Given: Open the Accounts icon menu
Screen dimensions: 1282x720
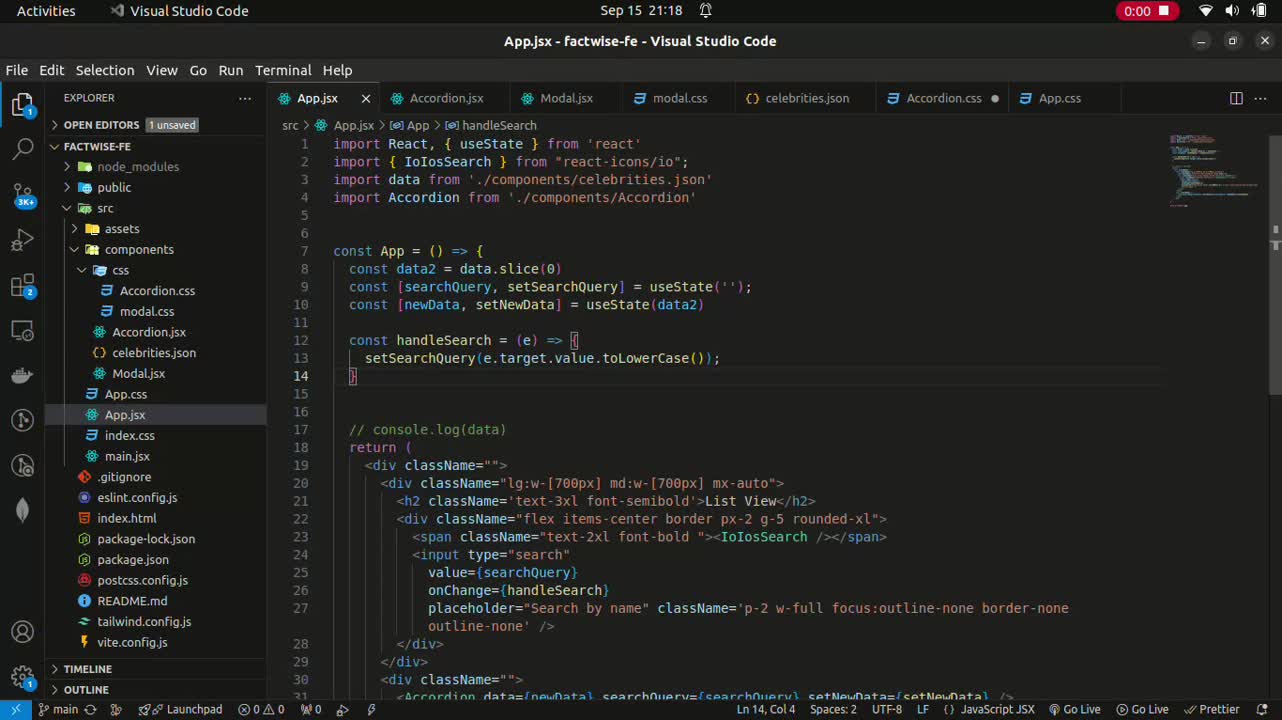Looking at the screenshot, I should point(22,632).
